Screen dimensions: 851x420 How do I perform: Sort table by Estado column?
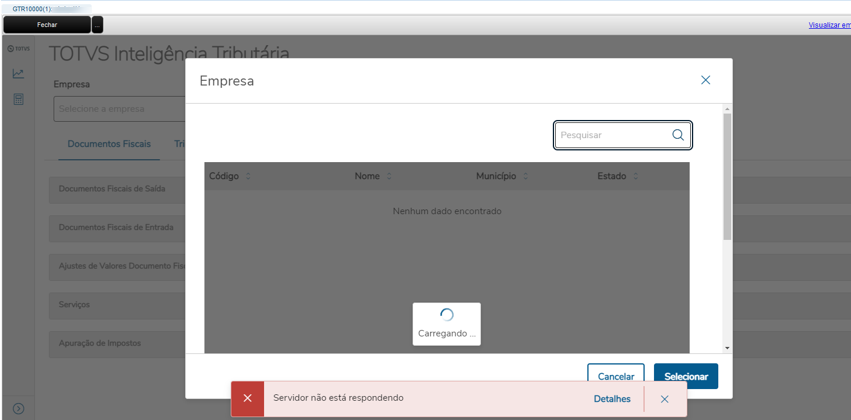click(636, 176)
